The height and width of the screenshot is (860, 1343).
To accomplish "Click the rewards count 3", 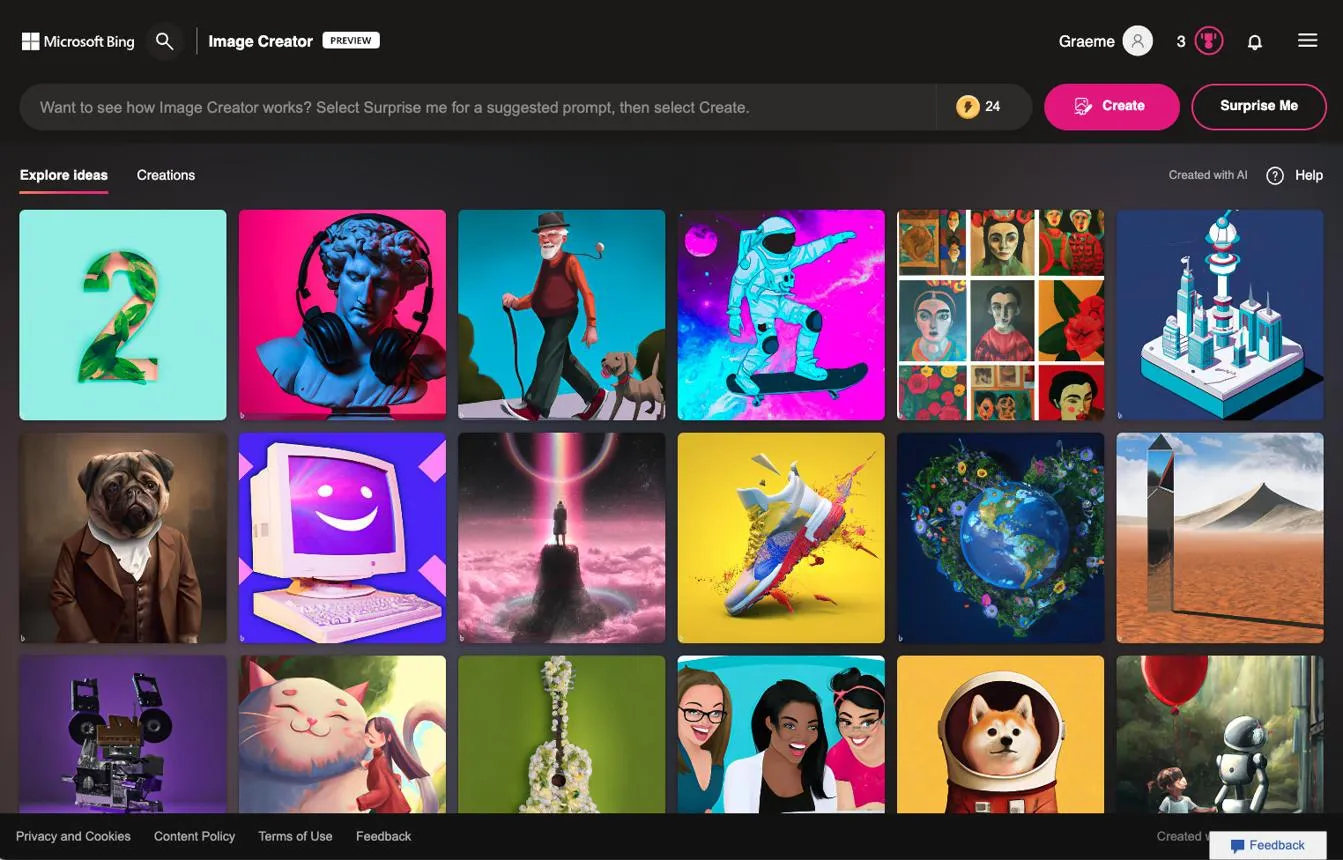I will [x=1181, y=41].
